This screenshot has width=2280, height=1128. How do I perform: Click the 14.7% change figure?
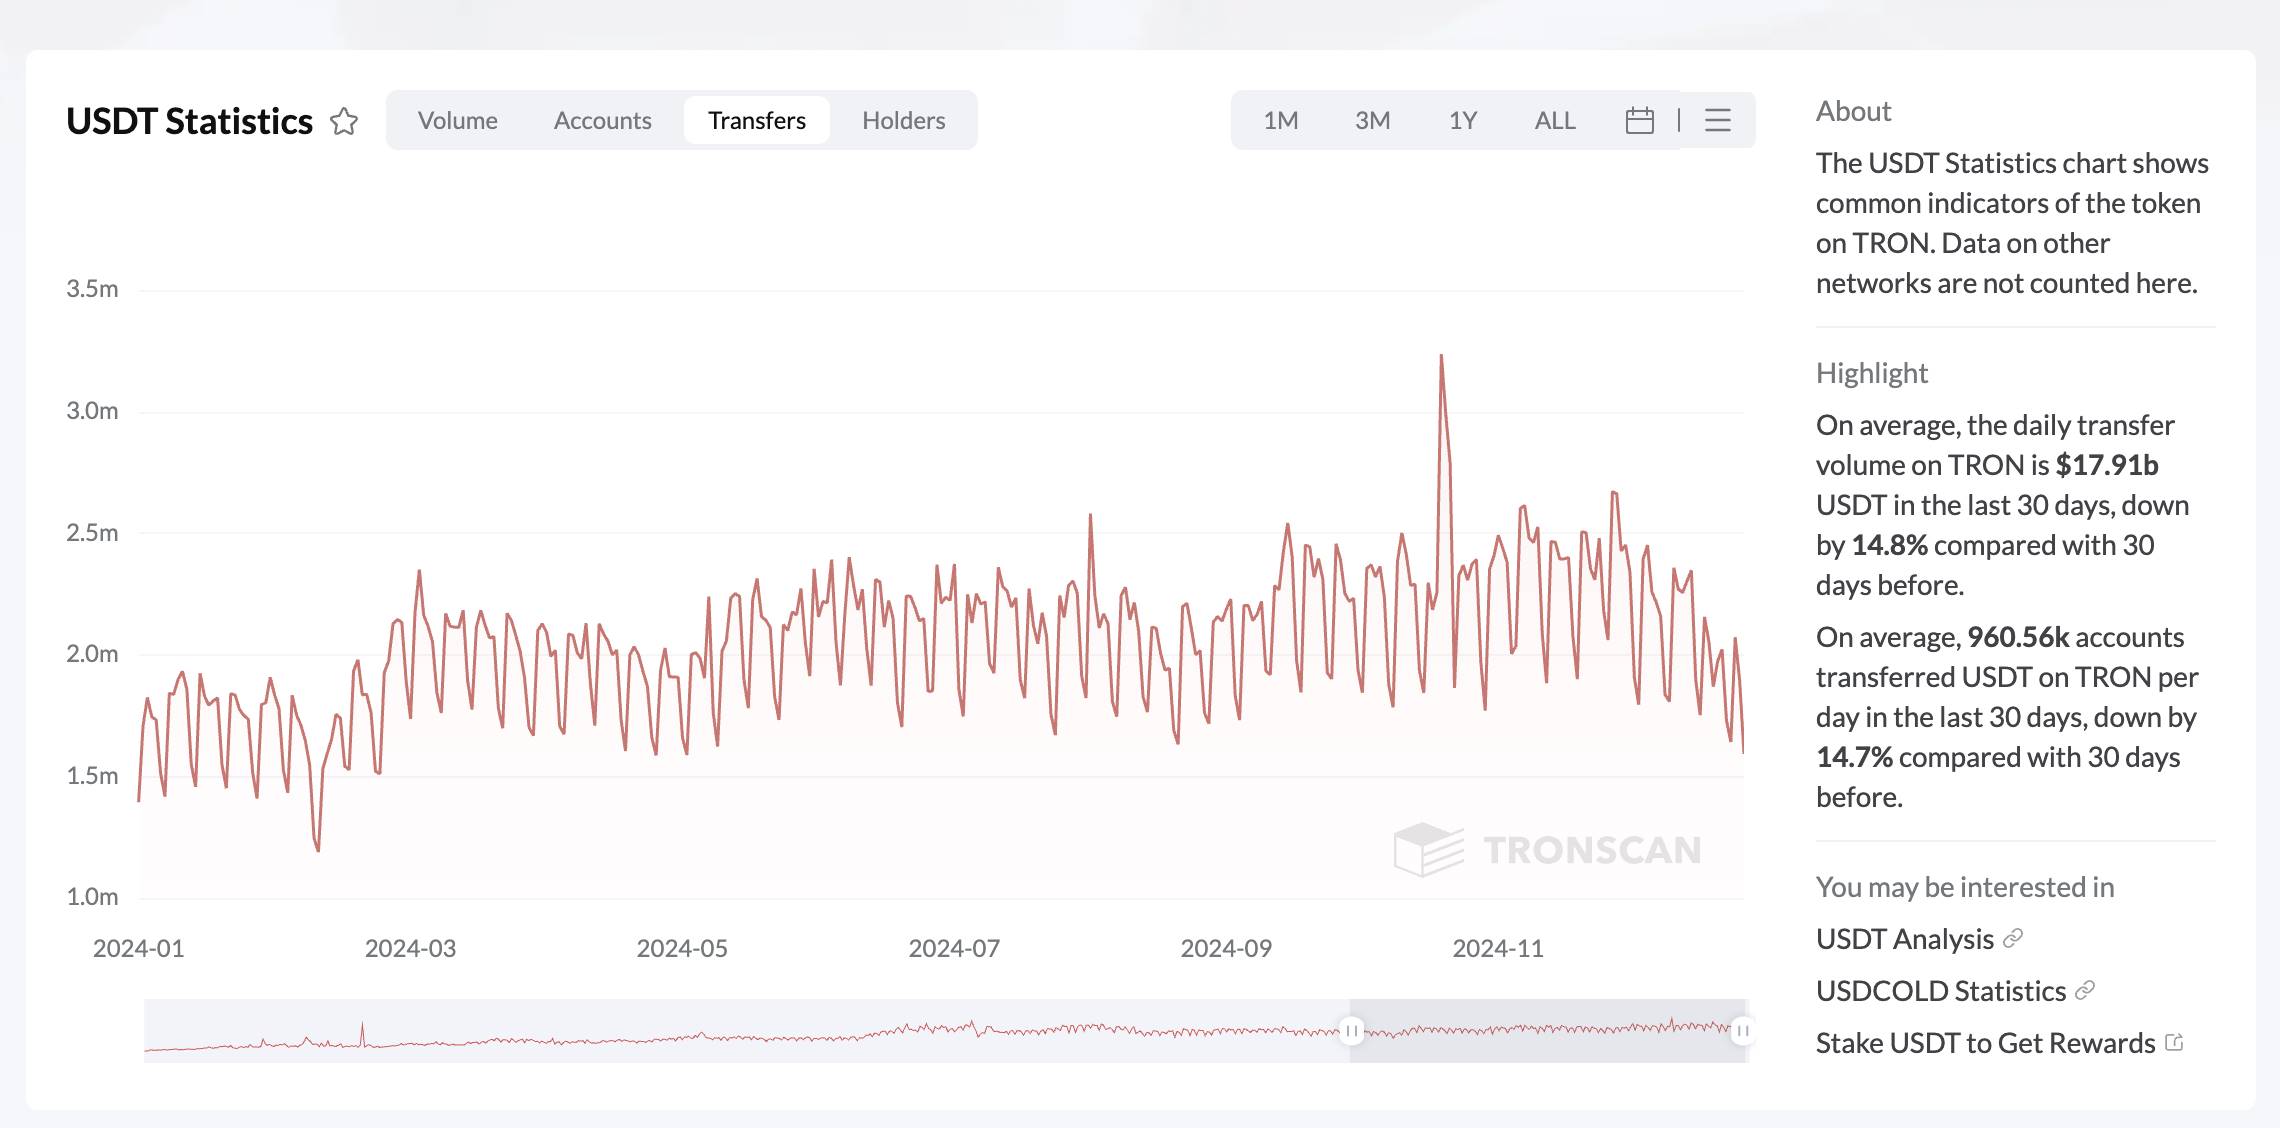pos(1854,757)
